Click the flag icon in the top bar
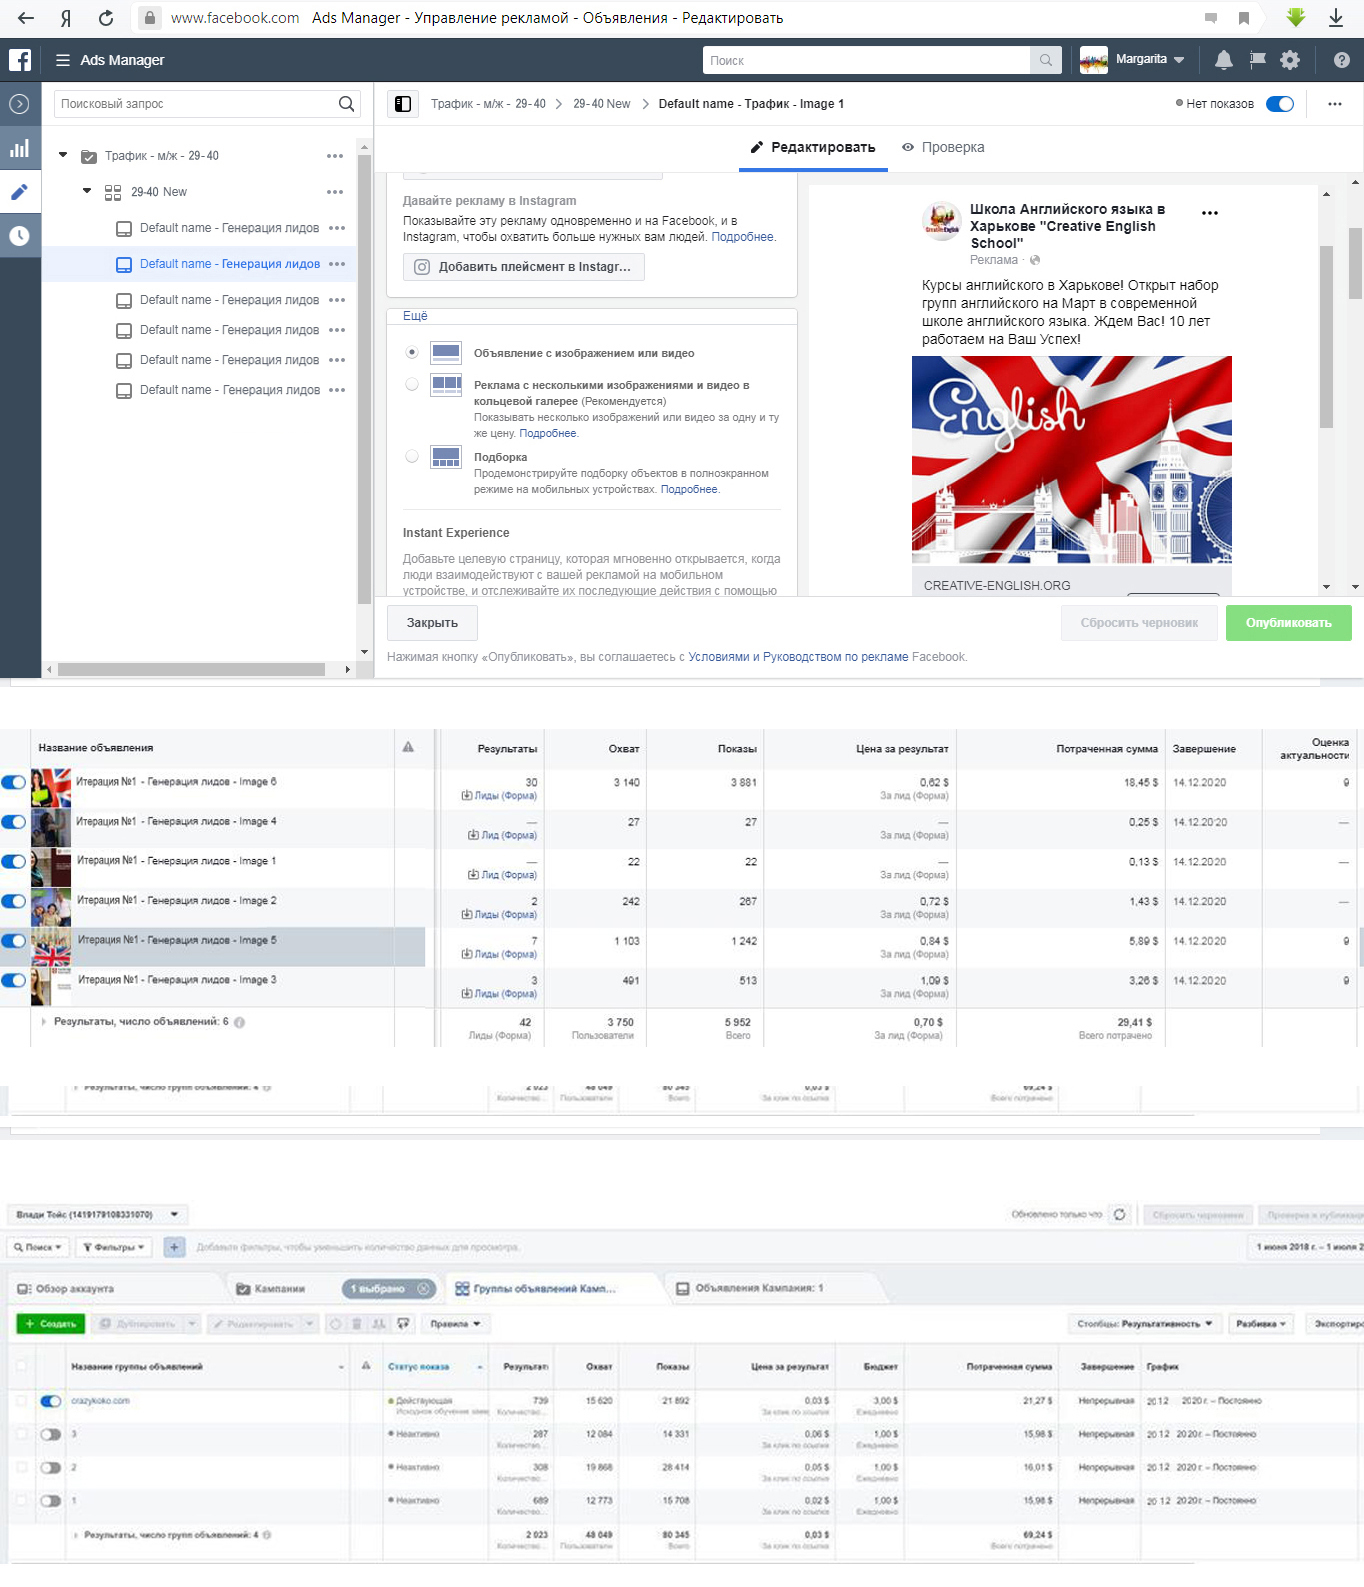The height and width of the screenshot is (1587, 1364). tap(1258, 60)
